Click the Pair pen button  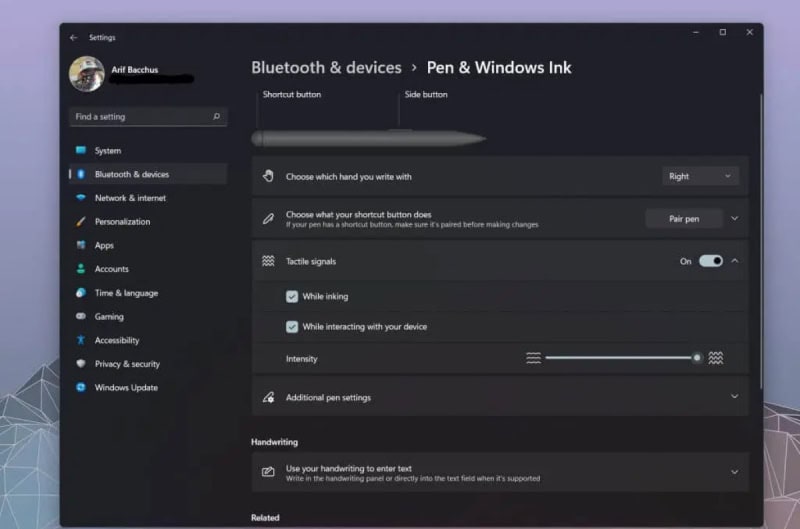684,219
